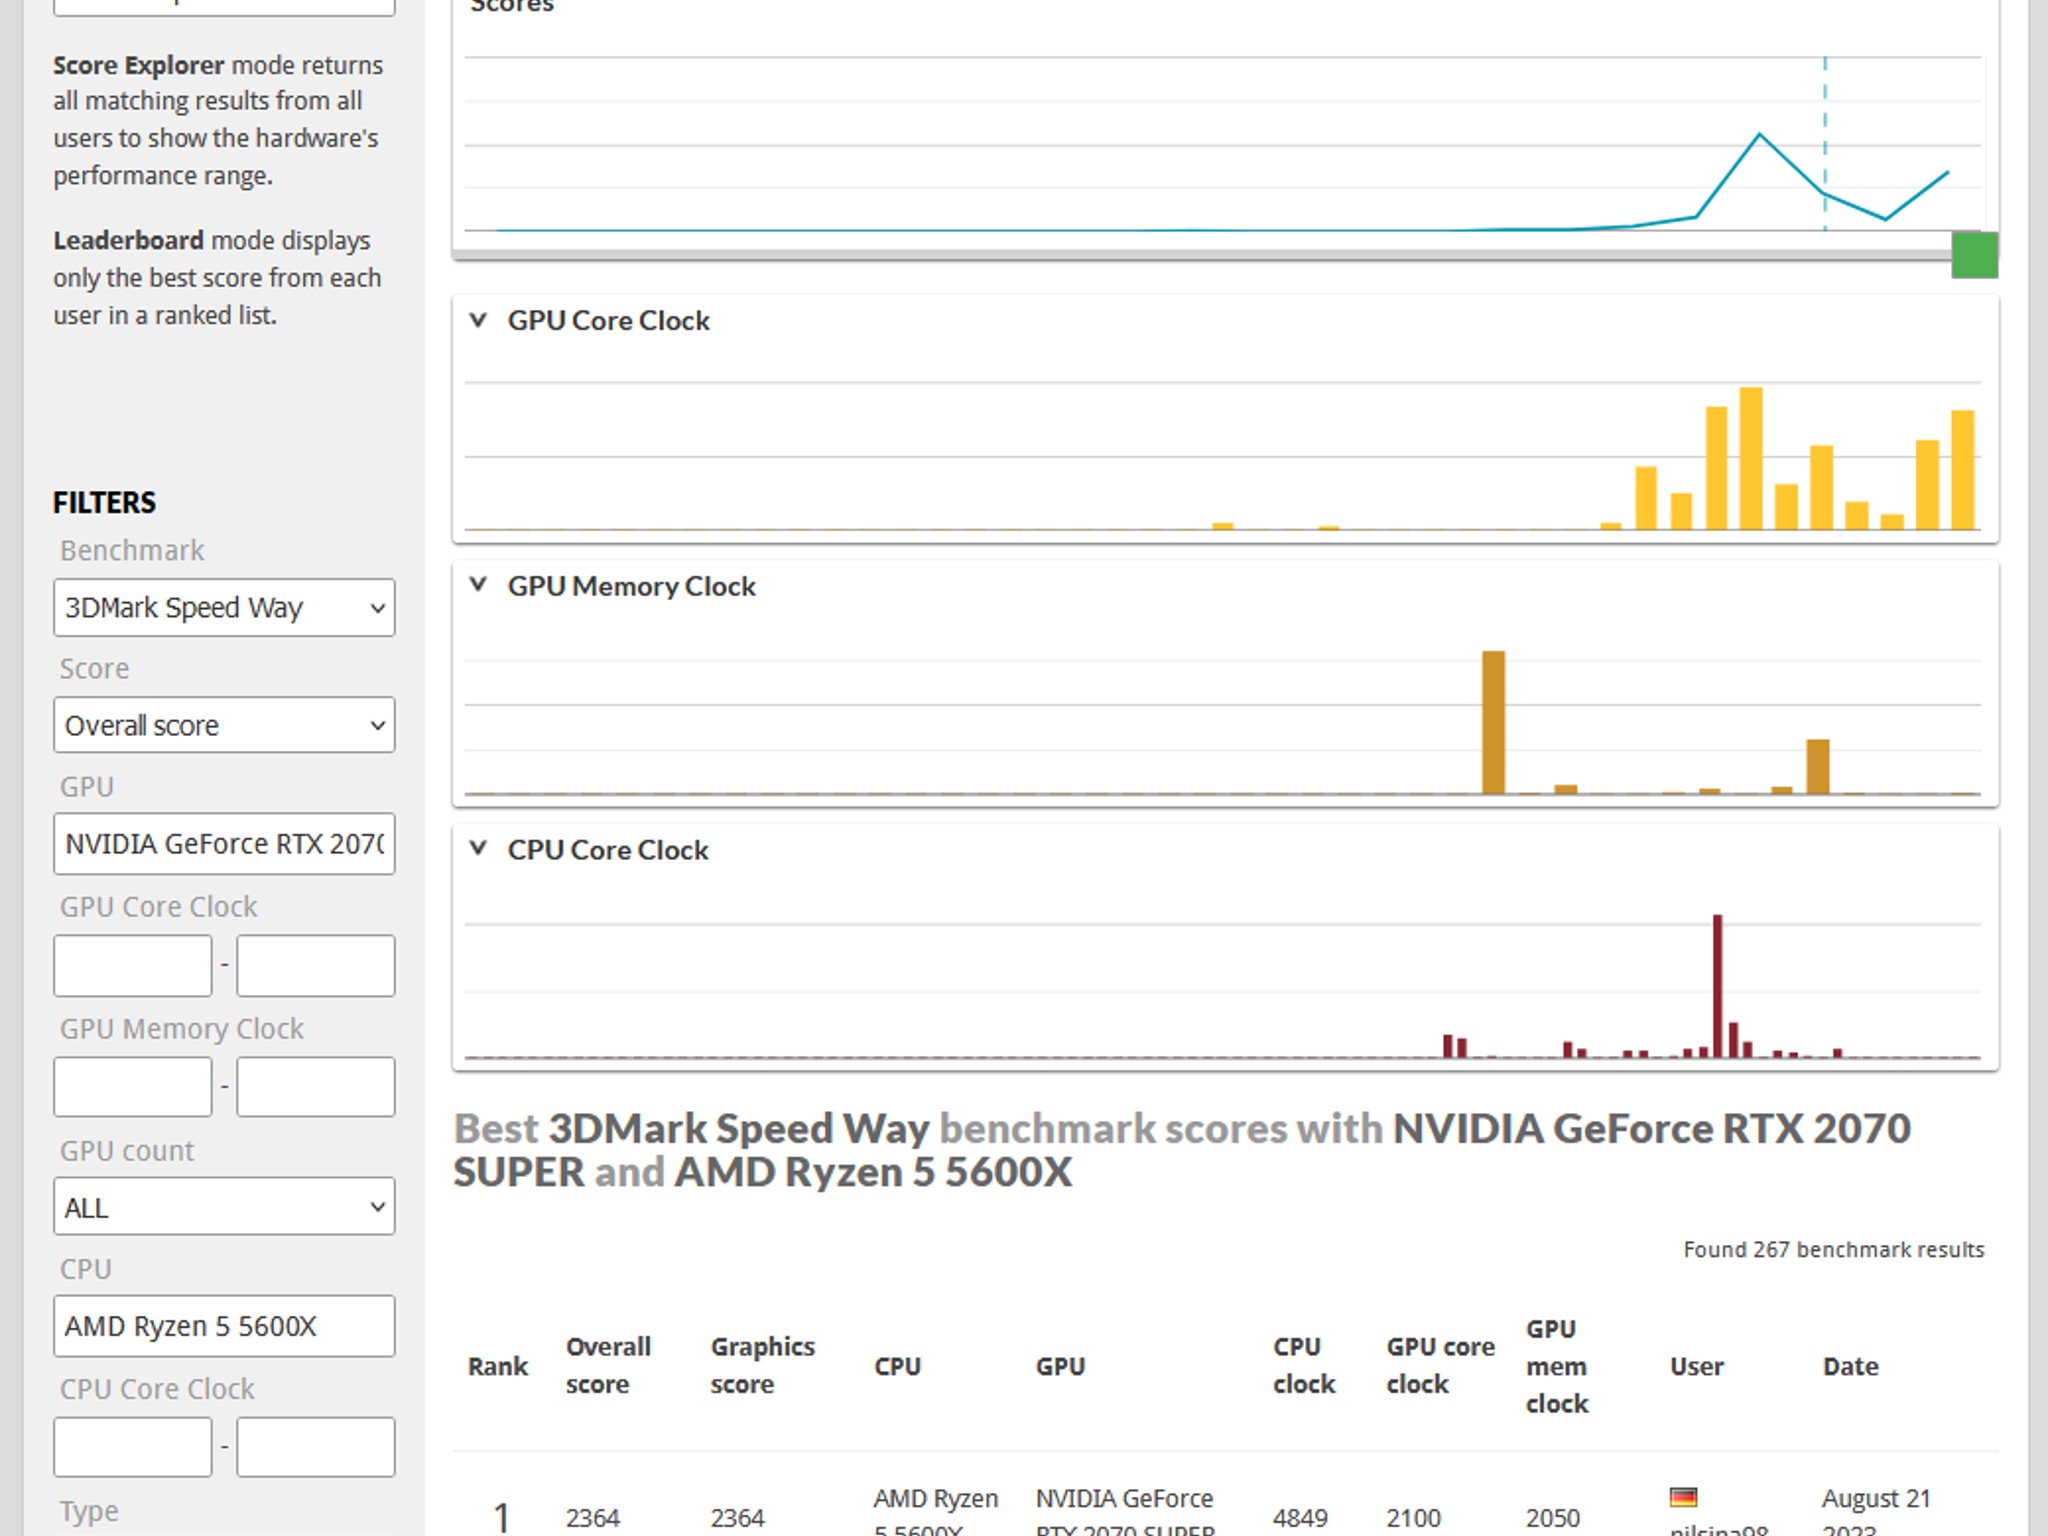2048x1536 pixels.
Task: Click the Graphics score column header
Action: pos(762,1365)
